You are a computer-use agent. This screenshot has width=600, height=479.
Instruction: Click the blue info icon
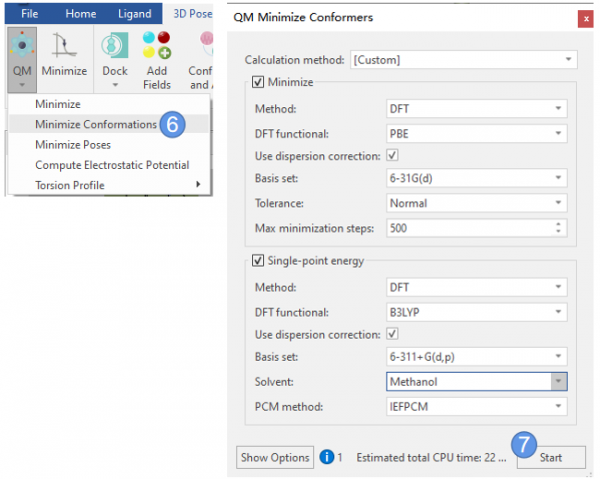[326, 457]
